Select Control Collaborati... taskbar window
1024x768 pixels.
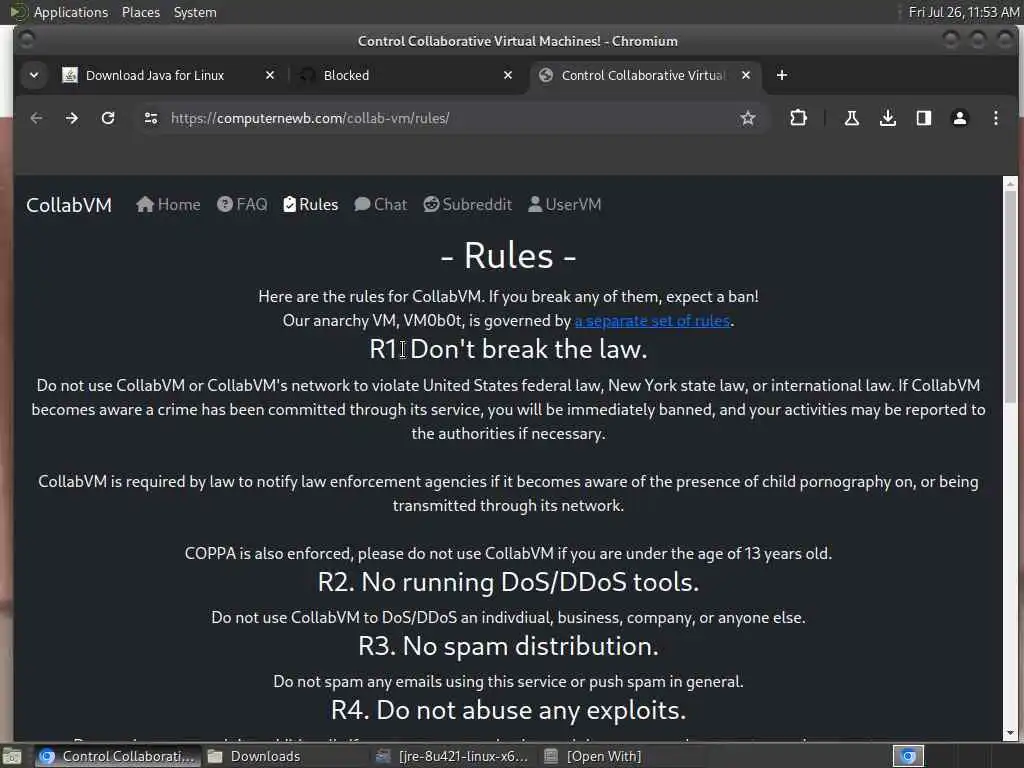[x=118, y=756]
